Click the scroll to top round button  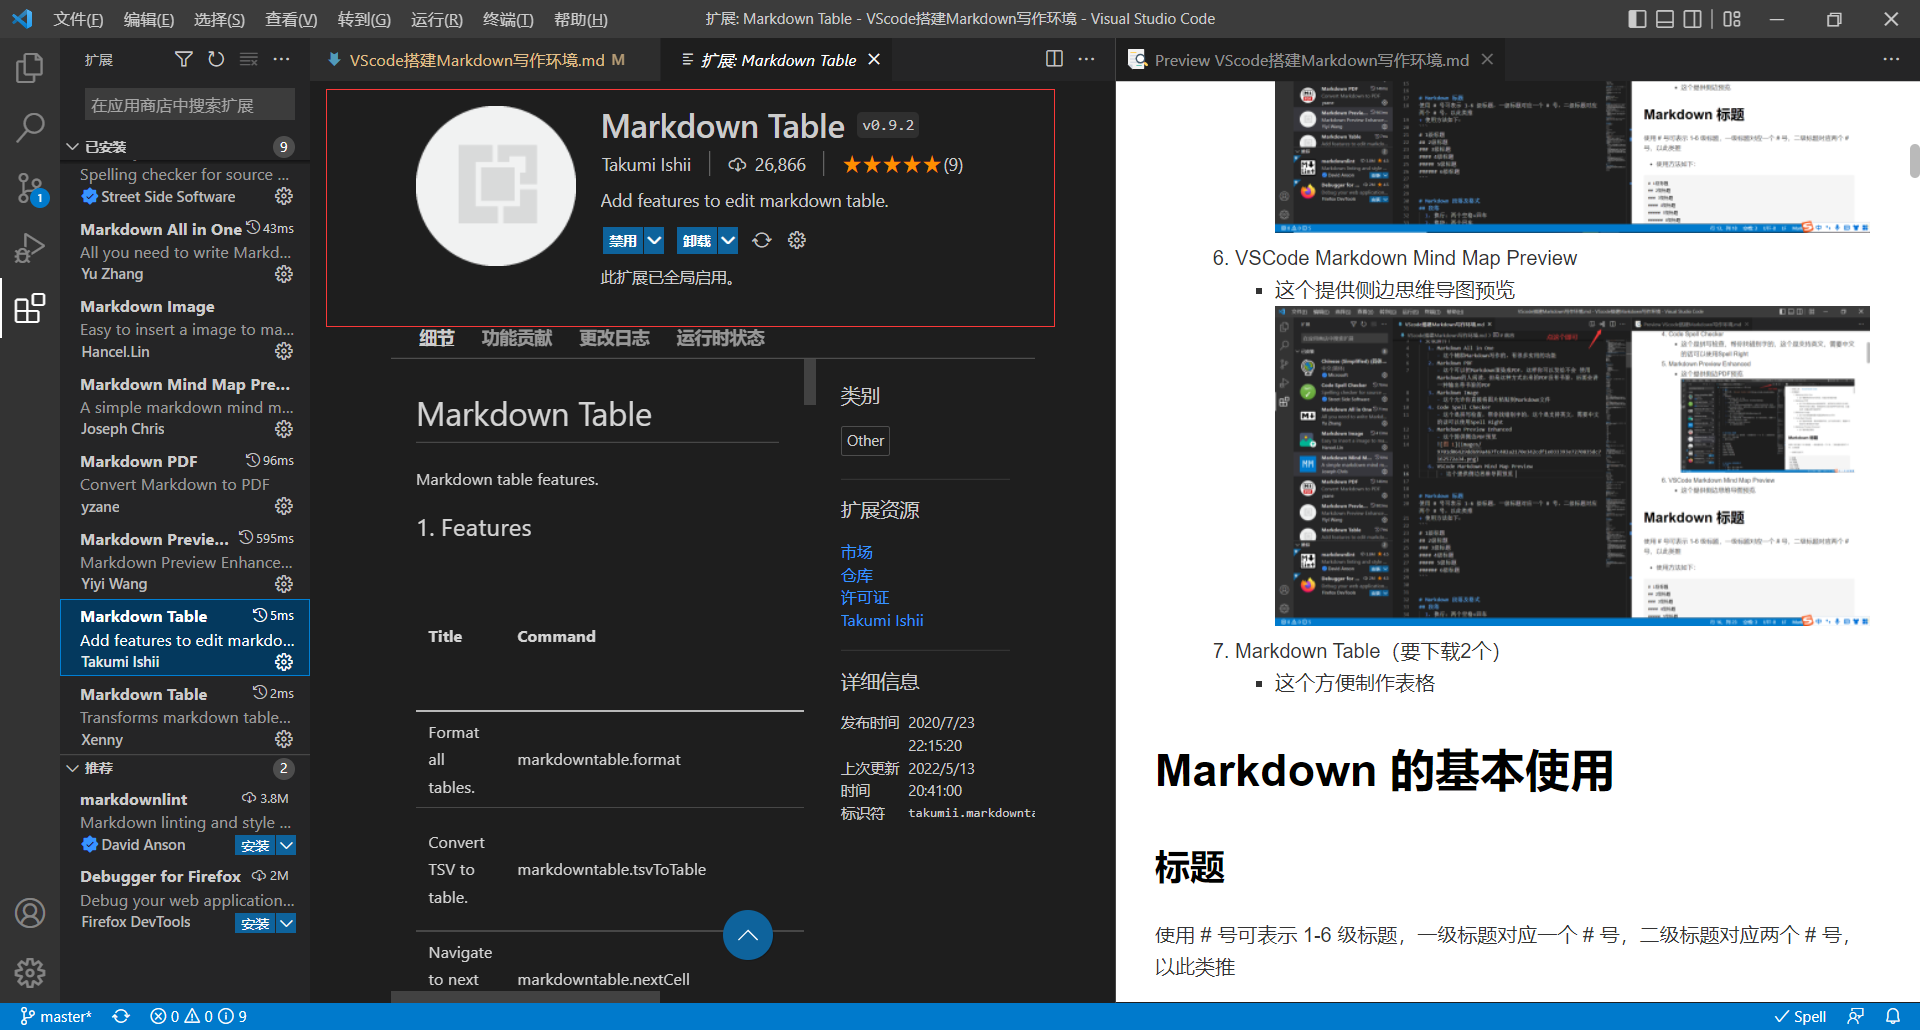pos(748,935)
